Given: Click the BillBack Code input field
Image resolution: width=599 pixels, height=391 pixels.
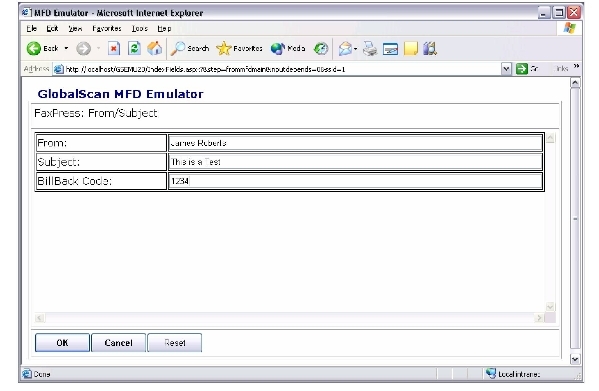Looking at the screenshot, I should 355,181.
